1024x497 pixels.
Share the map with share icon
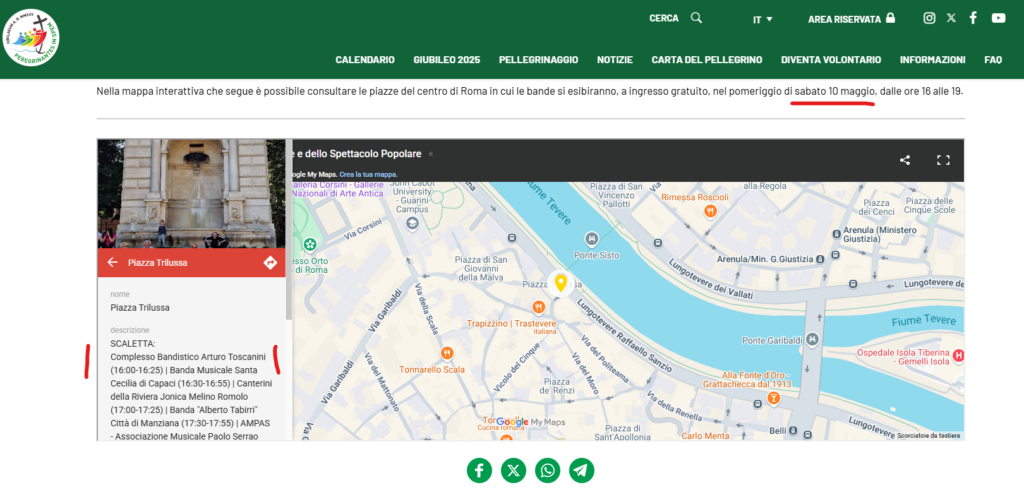[x=904, y=160]
